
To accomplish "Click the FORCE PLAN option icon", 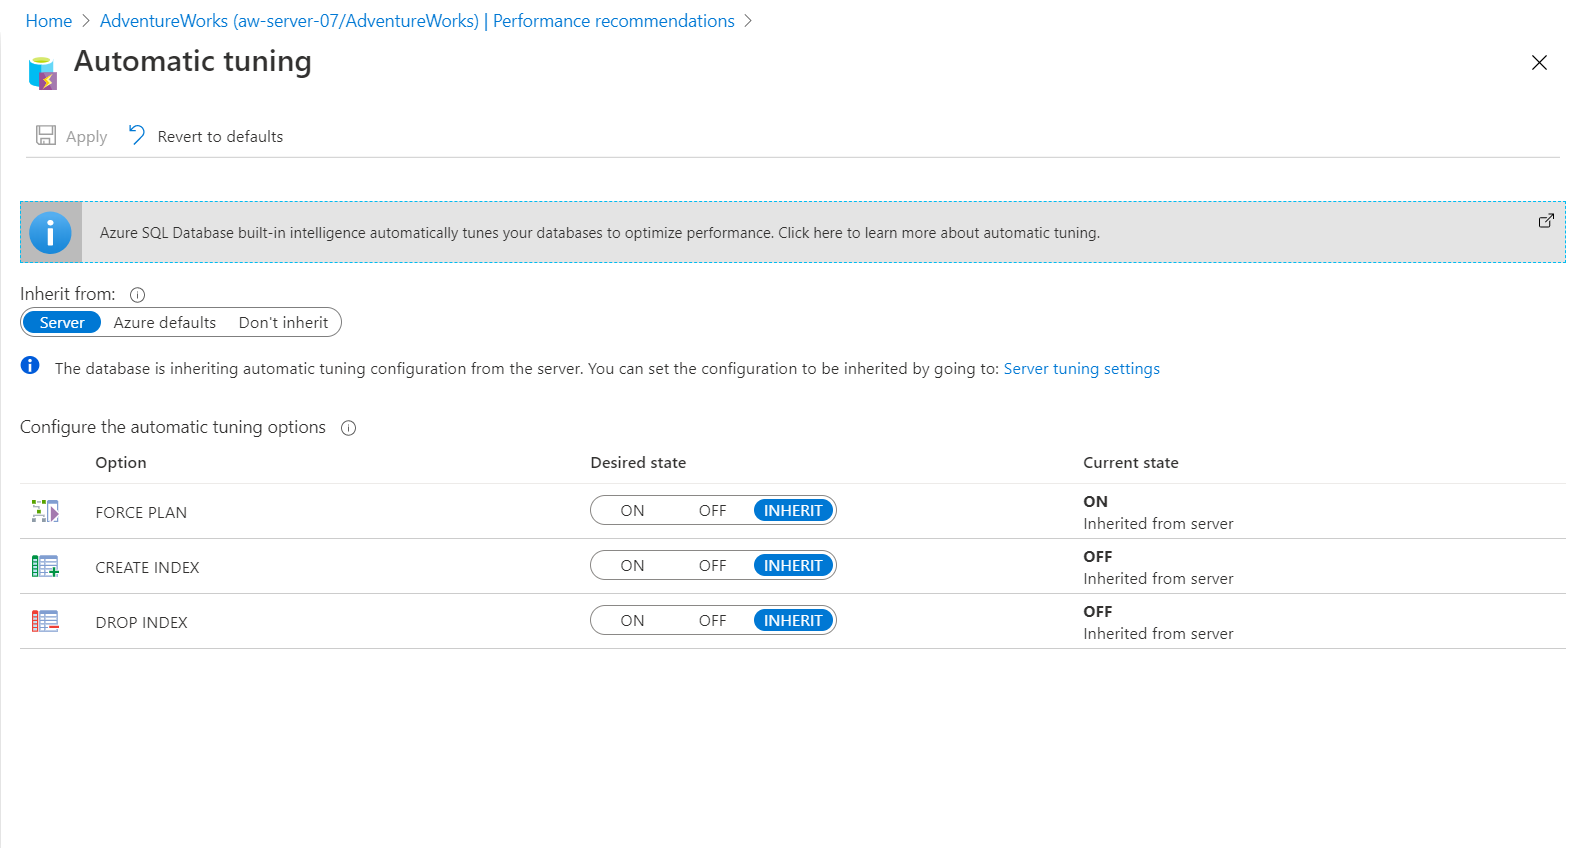I will coord(45,511).
